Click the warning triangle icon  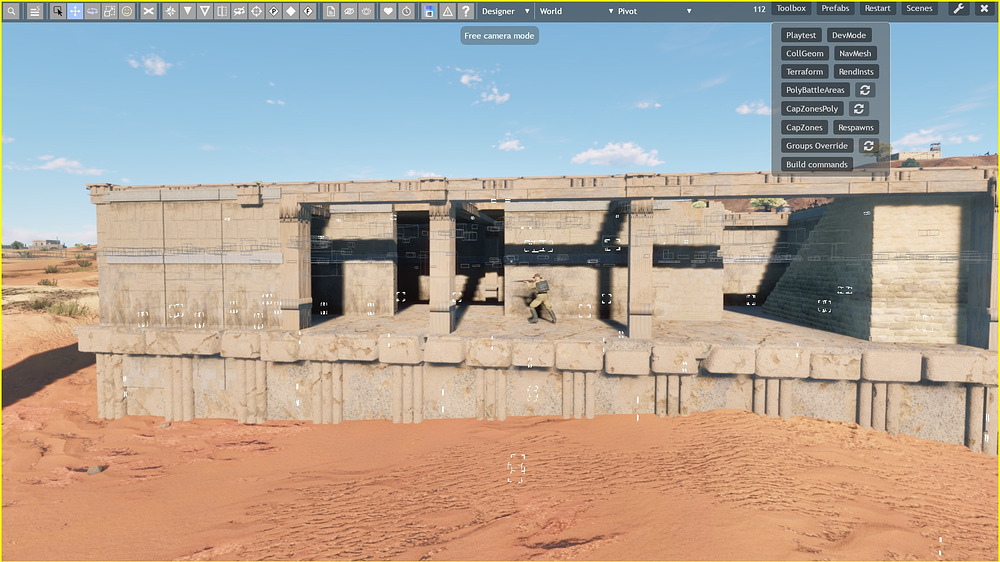(x=447, y=11)
